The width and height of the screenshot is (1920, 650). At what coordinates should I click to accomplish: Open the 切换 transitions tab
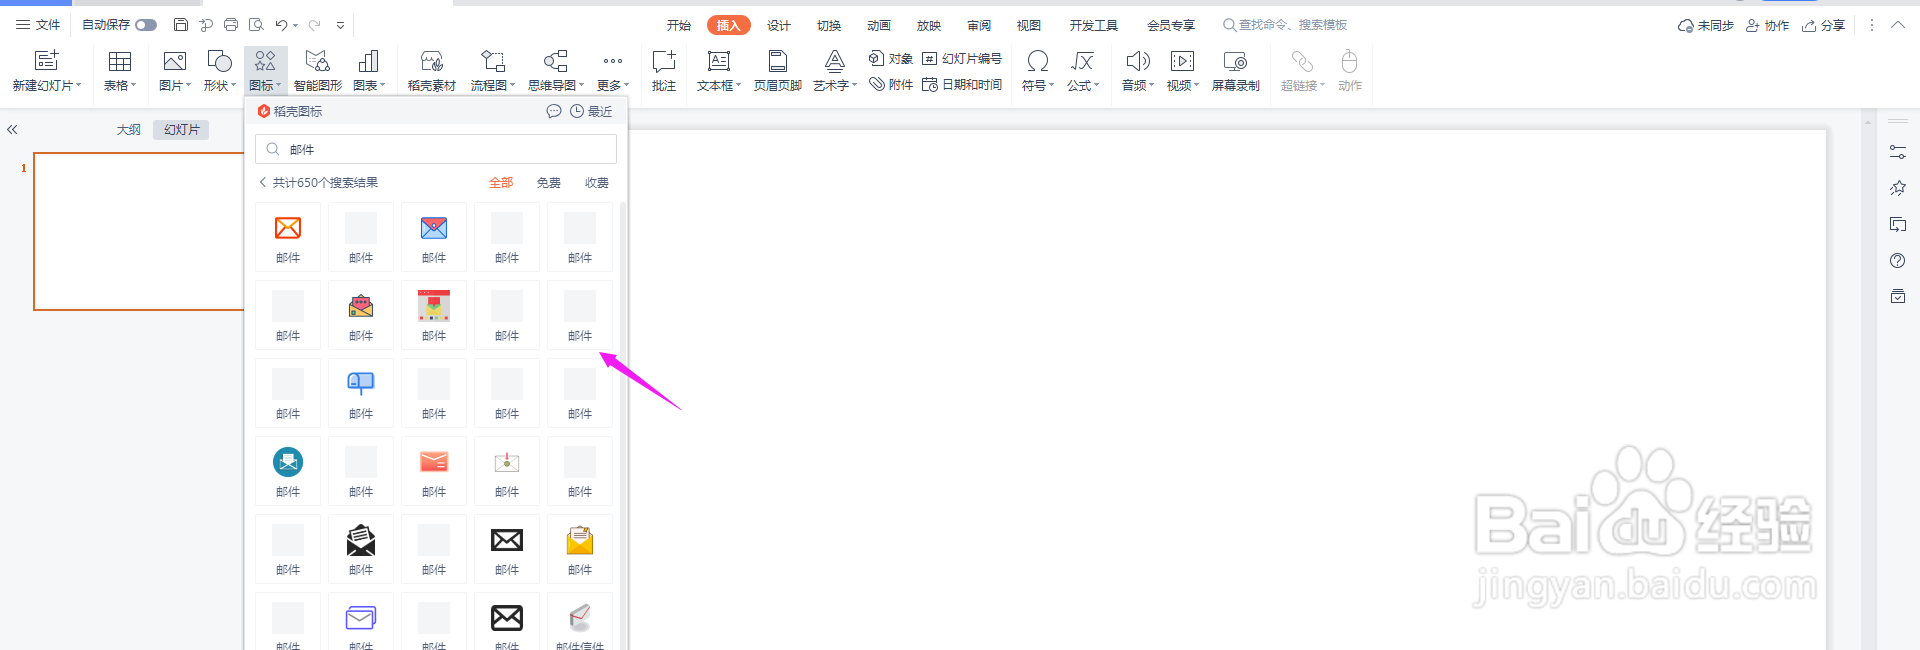[829, 25]
